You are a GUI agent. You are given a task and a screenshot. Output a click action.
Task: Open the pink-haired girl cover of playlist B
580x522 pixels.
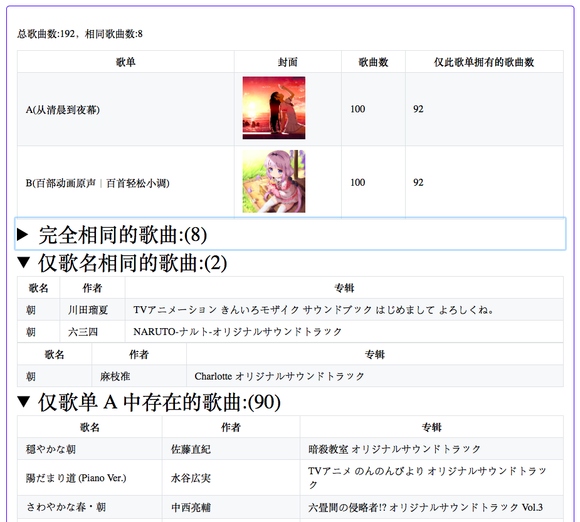click(274, 181)
